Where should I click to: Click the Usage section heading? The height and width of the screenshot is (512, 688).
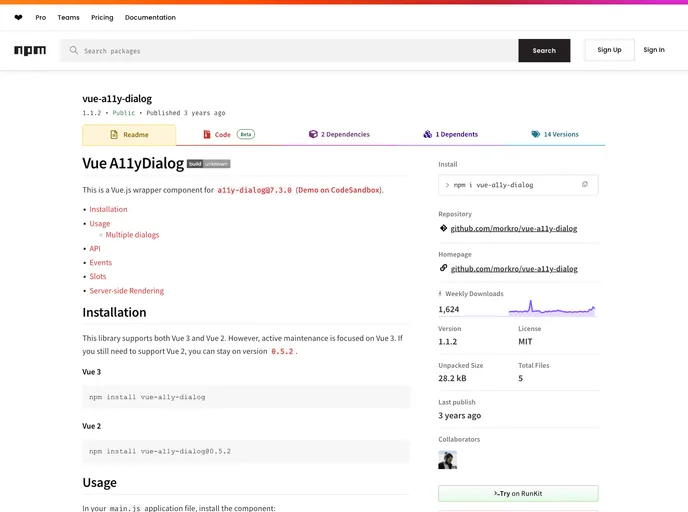click(100, 483)
